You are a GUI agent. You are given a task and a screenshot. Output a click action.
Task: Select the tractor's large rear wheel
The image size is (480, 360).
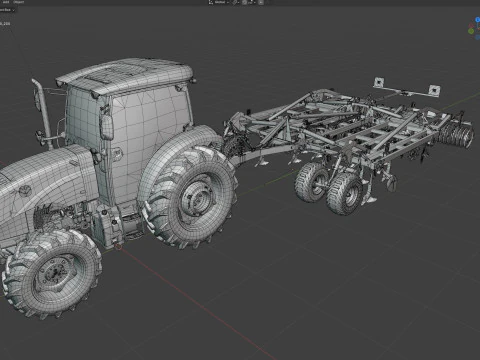(x=191, y=197)
